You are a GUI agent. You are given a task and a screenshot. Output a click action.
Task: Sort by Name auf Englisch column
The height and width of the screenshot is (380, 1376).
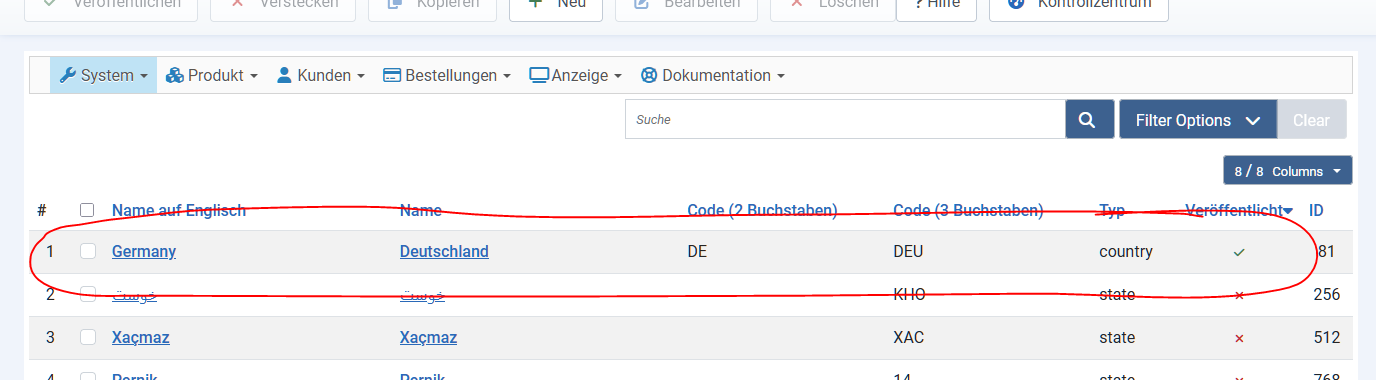coord(179,210)
